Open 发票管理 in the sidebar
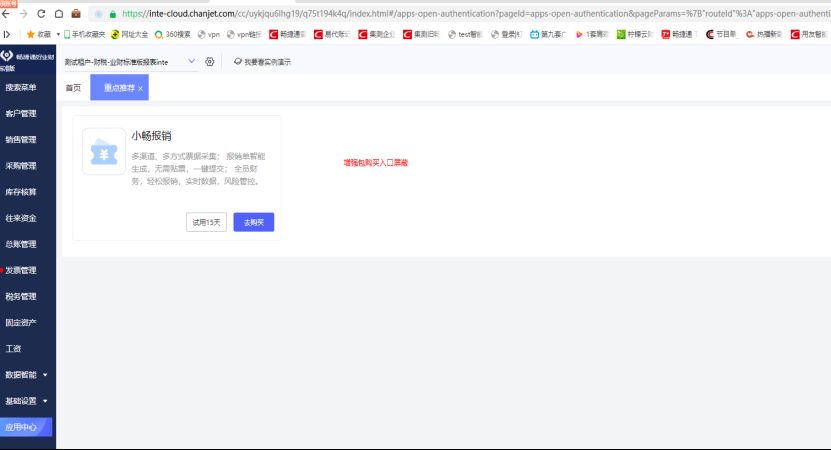The height and width of the screenshot is (450, 831). tap(21, 271)
